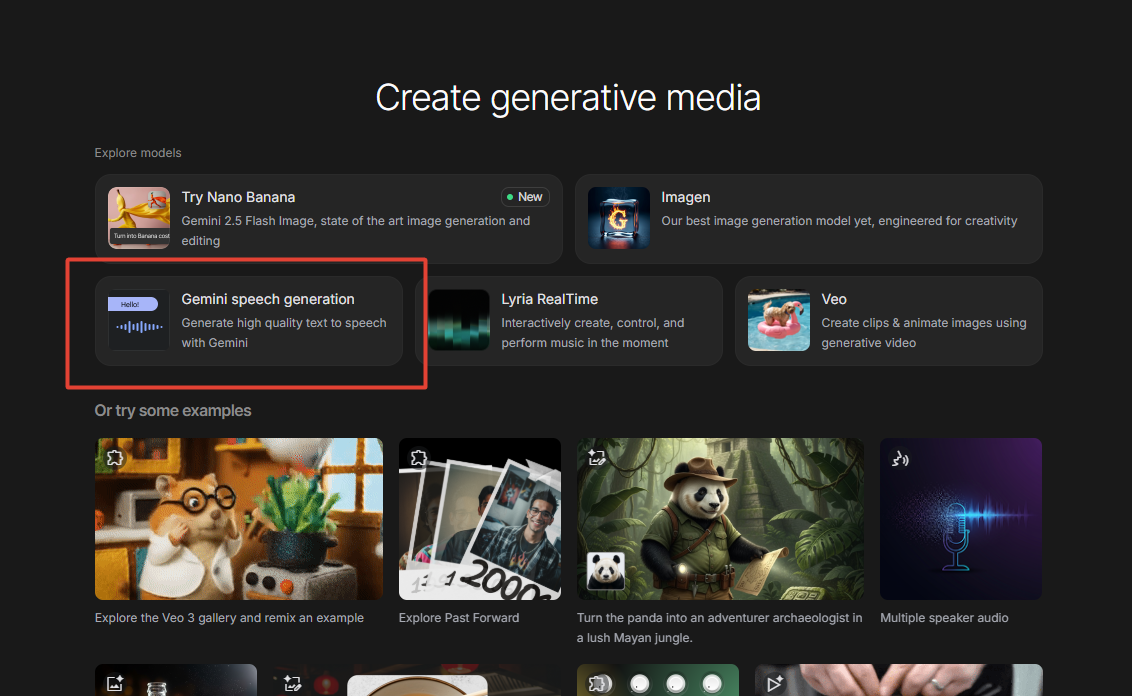Click 'Interactively create, control, and perform music' text

tap(593, 333)
